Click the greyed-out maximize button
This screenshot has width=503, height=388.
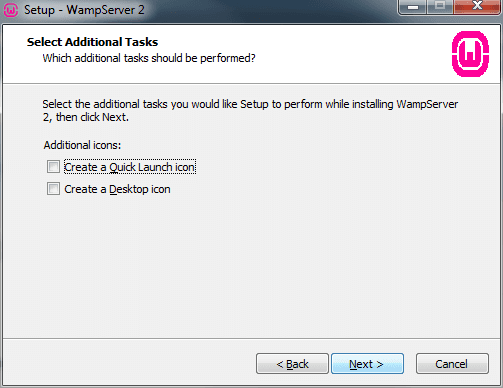(440, 7)
